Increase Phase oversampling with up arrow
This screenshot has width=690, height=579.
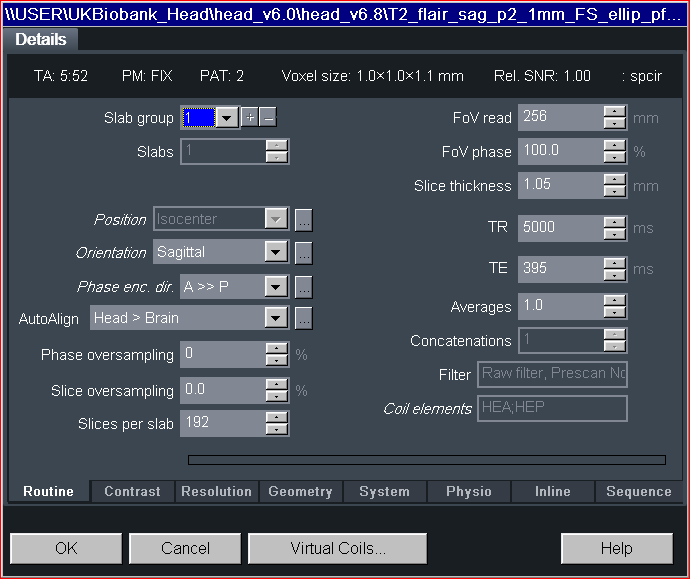[277, 349]
